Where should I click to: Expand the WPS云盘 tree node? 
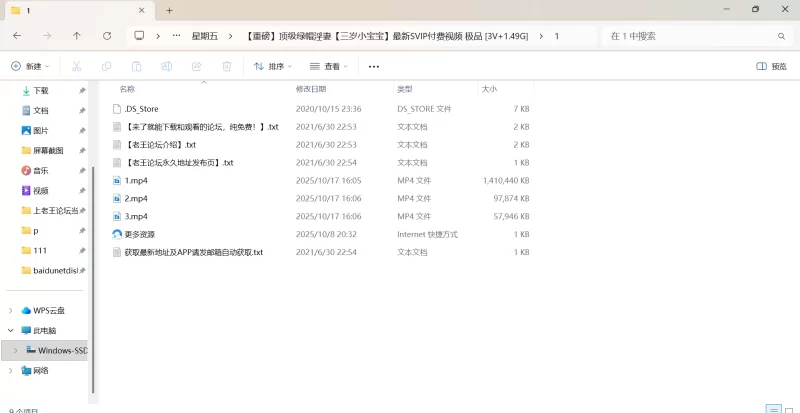(x=11, y=310)
